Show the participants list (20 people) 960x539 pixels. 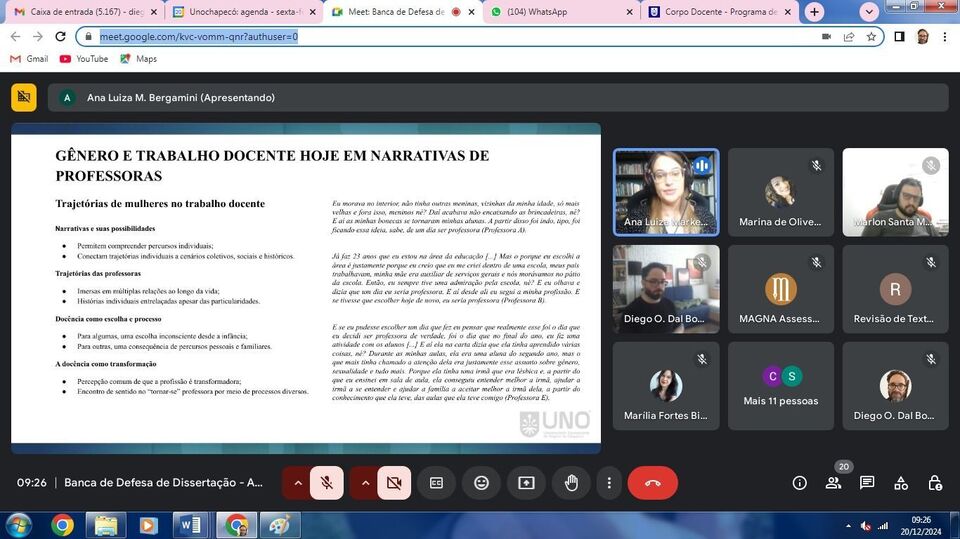point(833,483)
